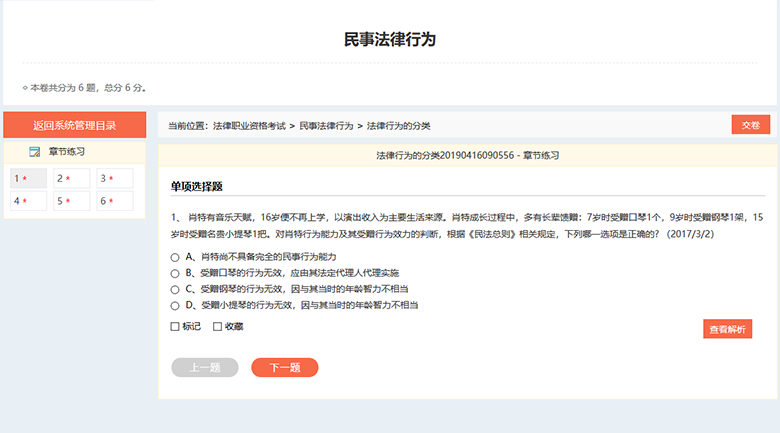Select answer option B radio button
780x433 pixels.
pos(175,273)
